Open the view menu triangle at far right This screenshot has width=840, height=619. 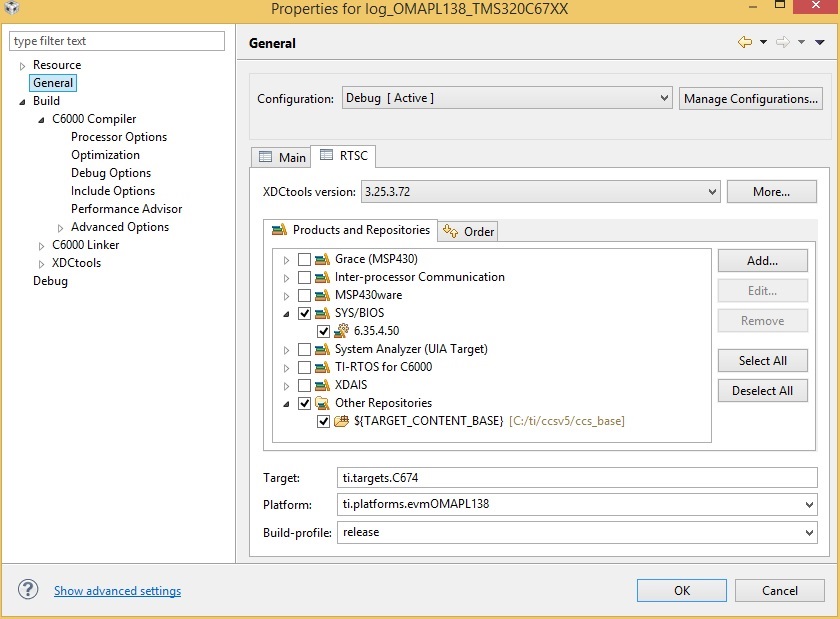tap(820, 42)
